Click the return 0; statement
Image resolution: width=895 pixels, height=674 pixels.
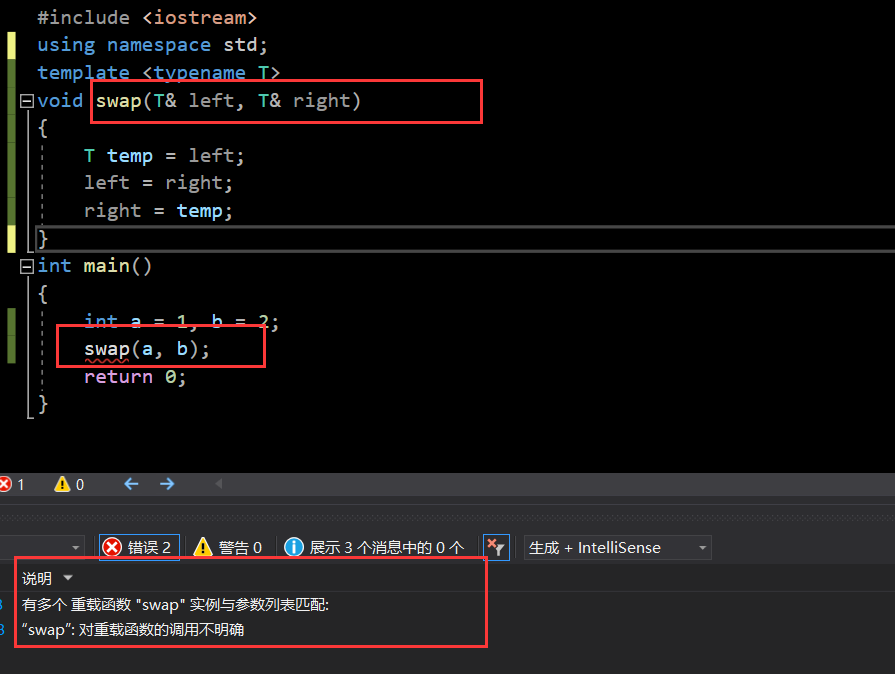(135, 377)
